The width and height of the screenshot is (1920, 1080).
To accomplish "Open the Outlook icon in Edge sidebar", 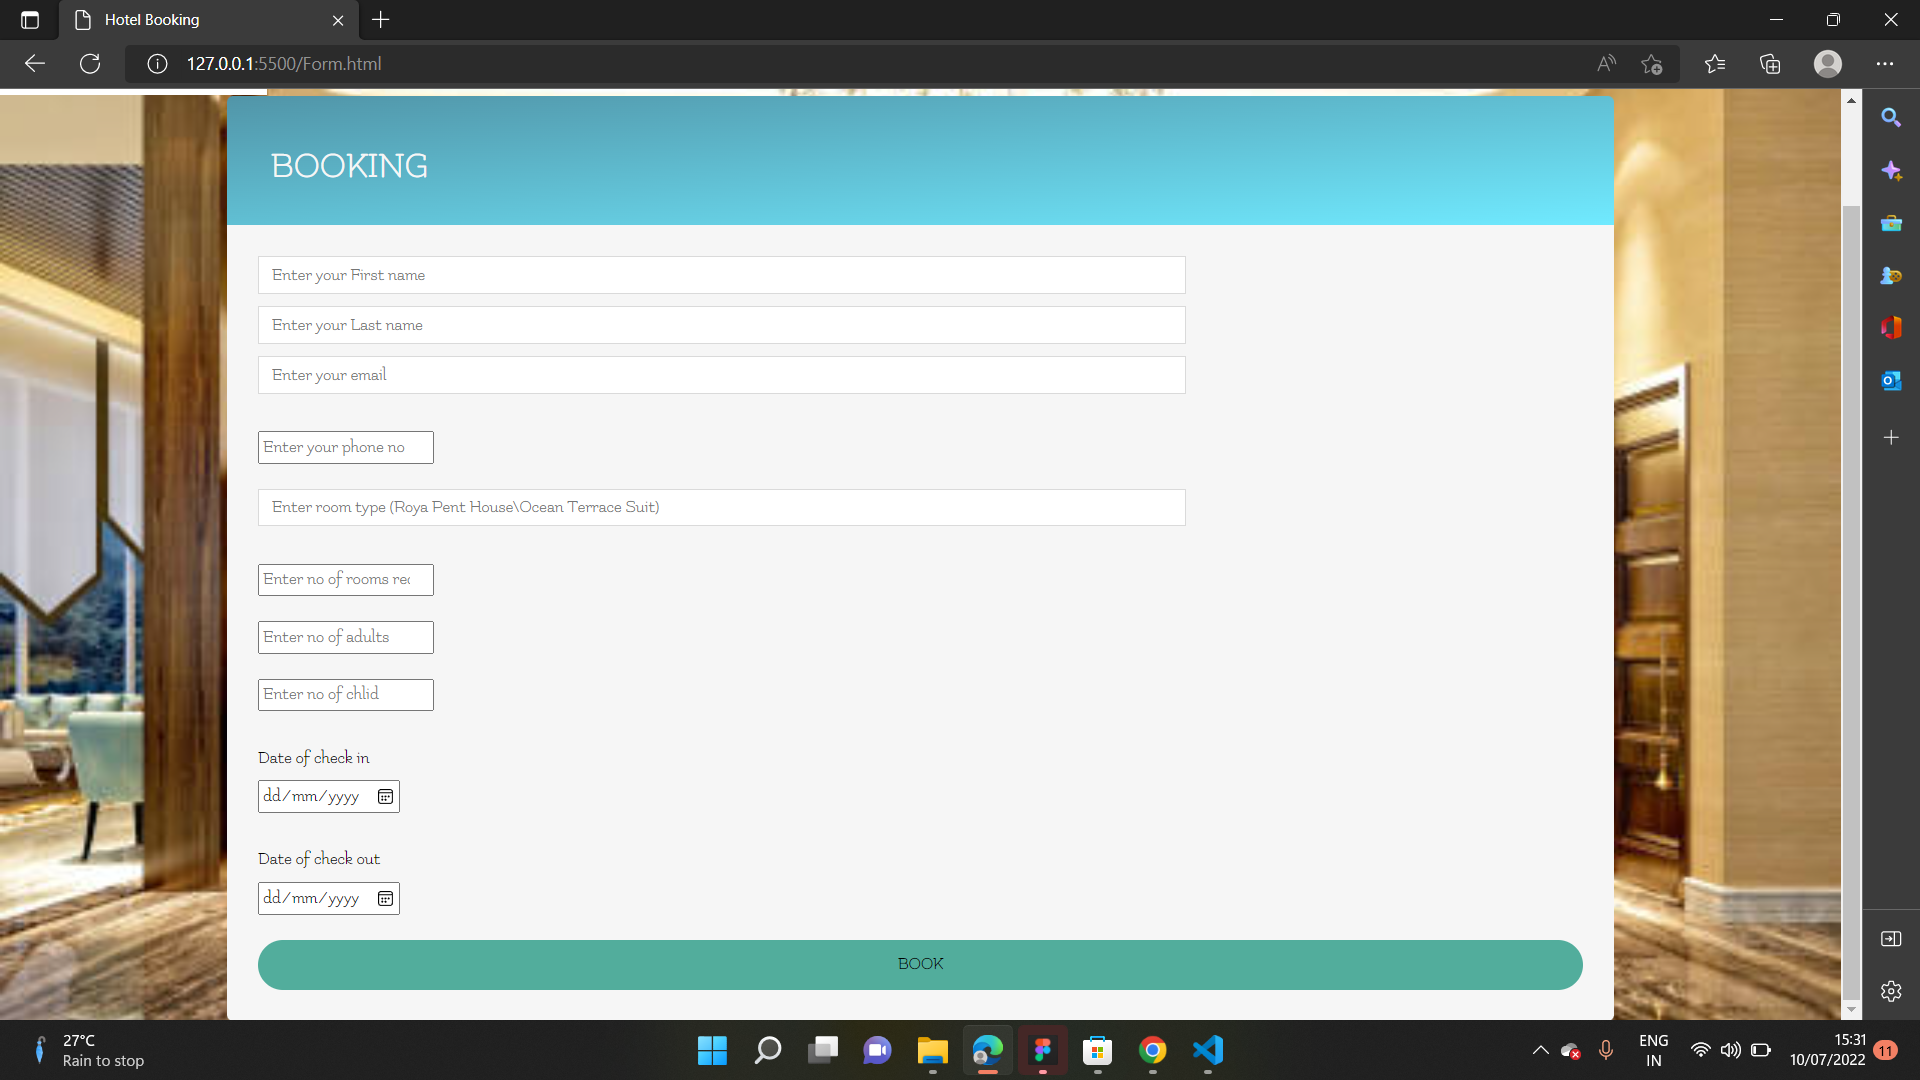I will click(1890, 381).
